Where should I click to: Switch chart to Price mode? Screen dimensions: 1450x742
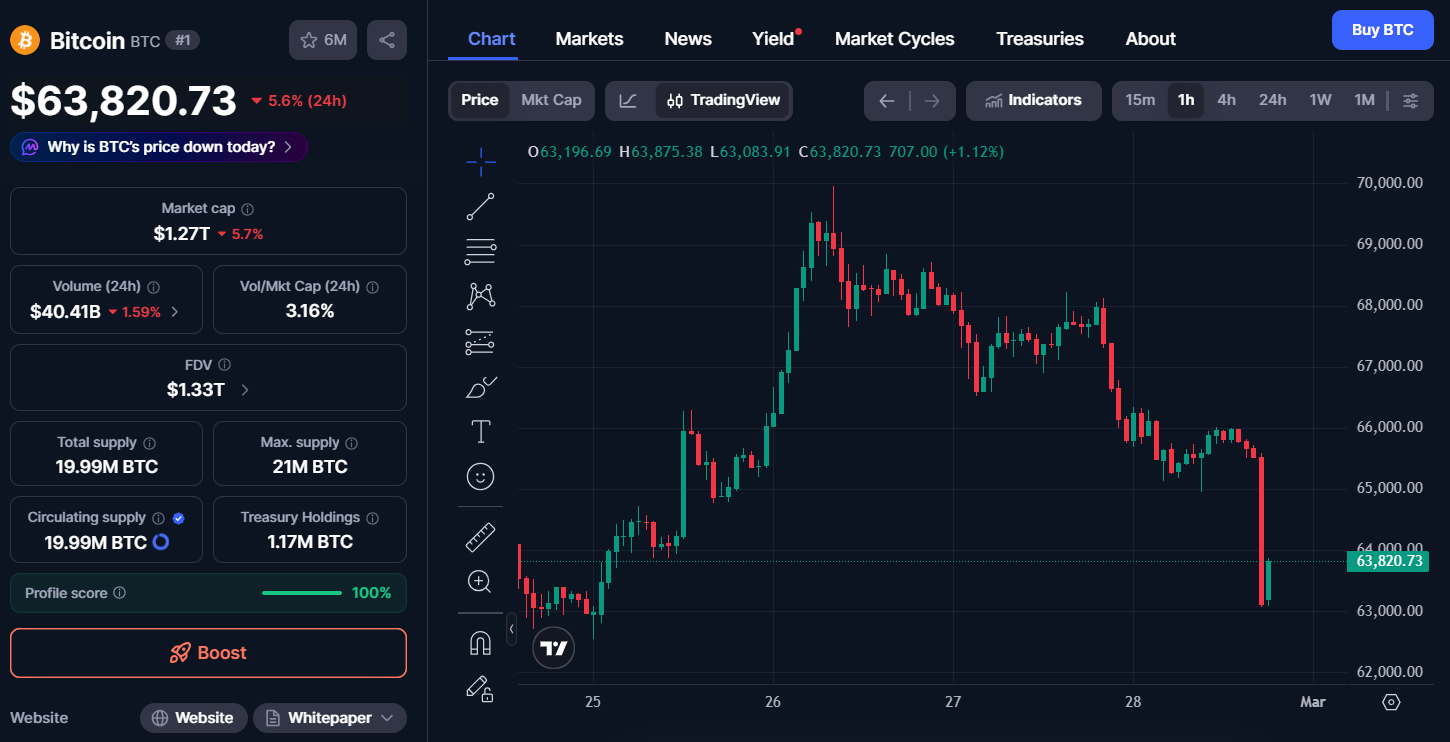(480, 100)
